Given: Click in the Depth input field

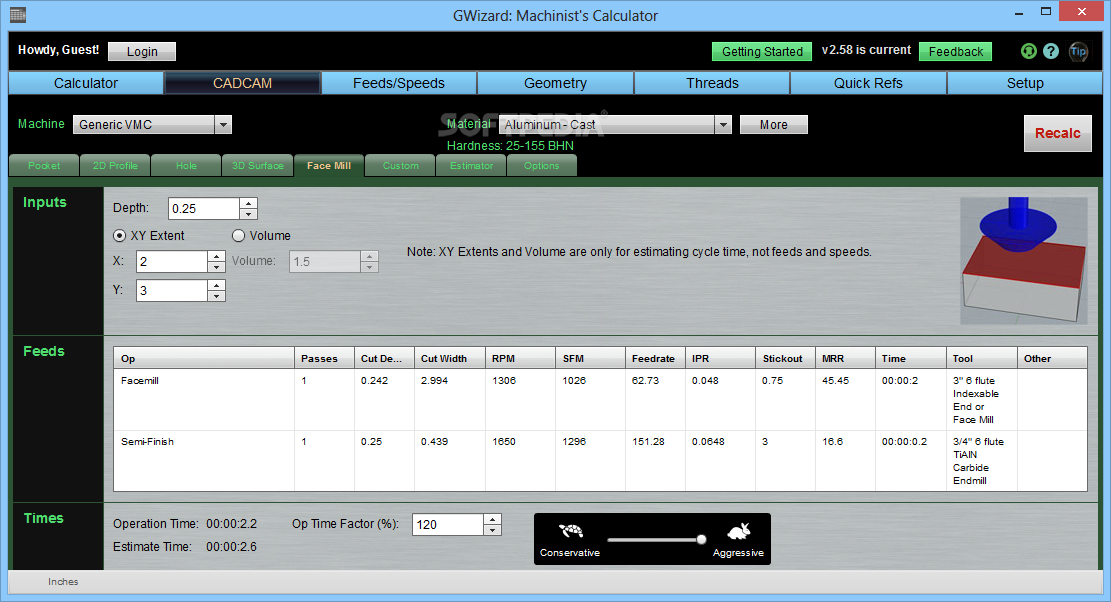Looking at the screenshot, I should tap(204, 209).
